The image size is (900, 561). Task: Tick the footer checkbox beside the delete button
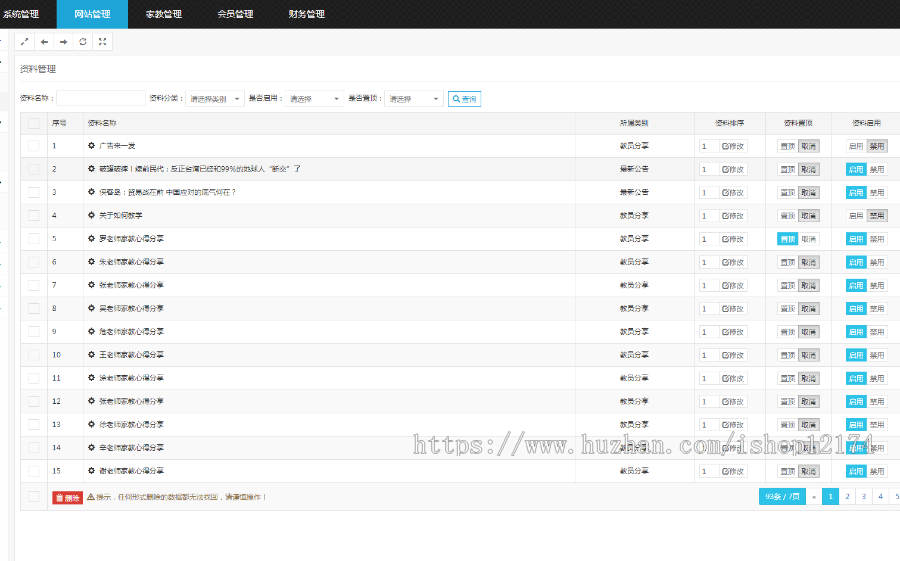tap(34, 497)
